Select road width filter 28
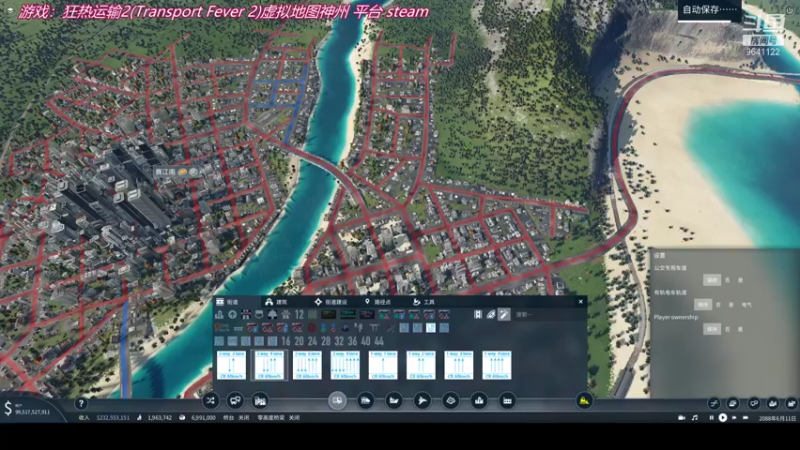 (326, 341)
